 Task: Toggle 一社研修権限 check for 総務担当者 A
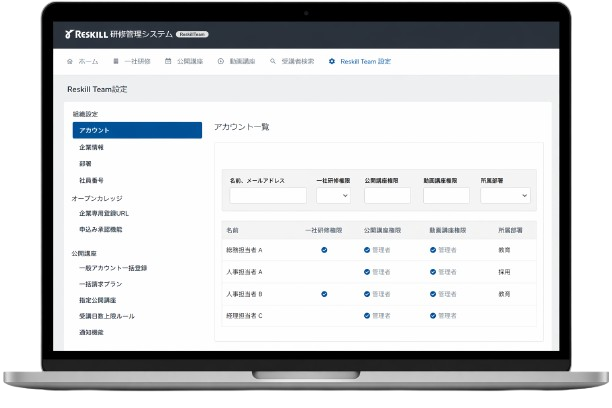[324, 249]
